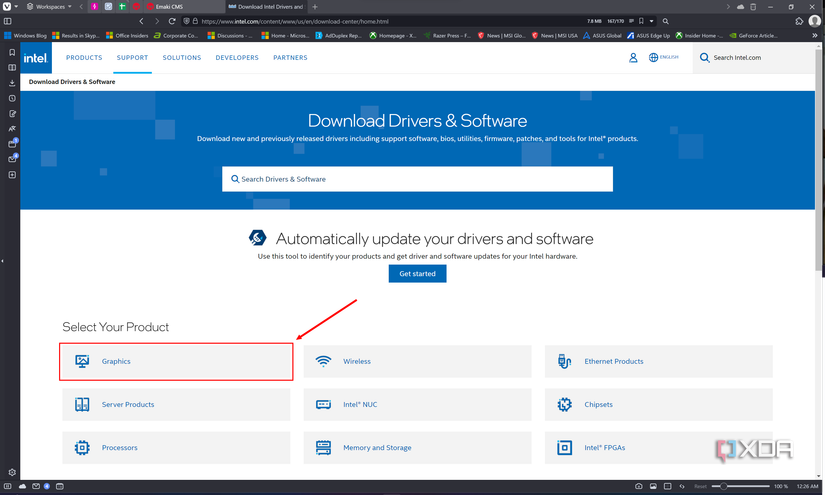The height and width of the screenshot is (495, 825).
Task: Open Intel account sign-in icon
Action: pyautogui.click(x=633, y=57)
